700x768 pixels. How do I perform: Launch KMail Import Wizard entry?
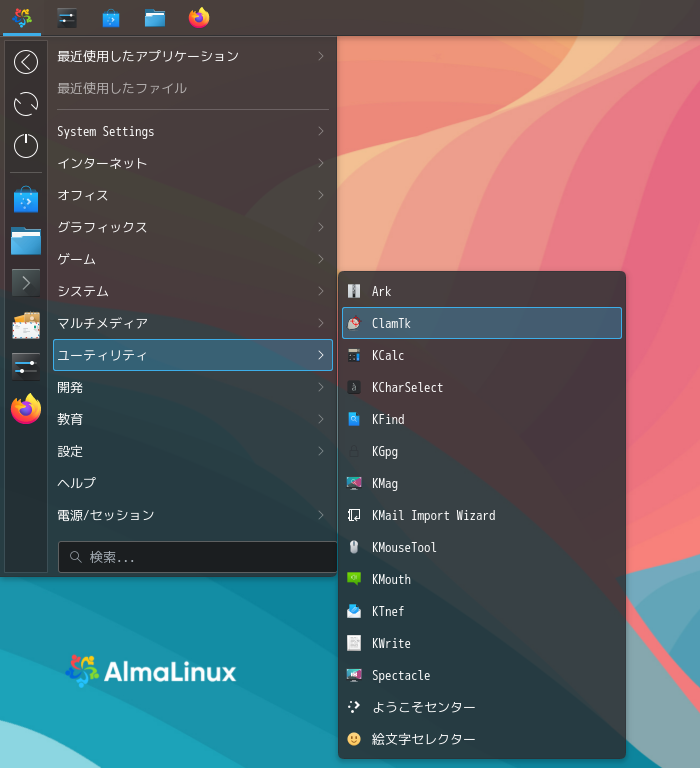(x=482, y=515)
